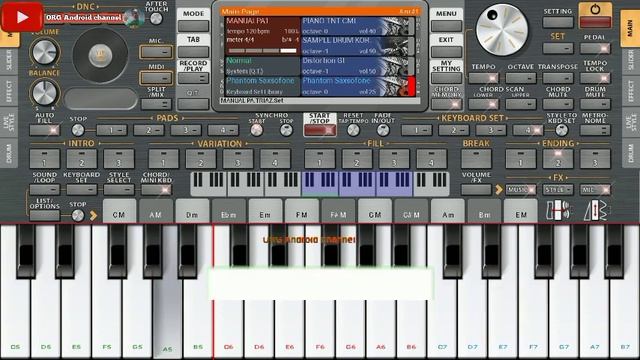
Task: Toggle the Chord Mute button
Action: point(558,104)
